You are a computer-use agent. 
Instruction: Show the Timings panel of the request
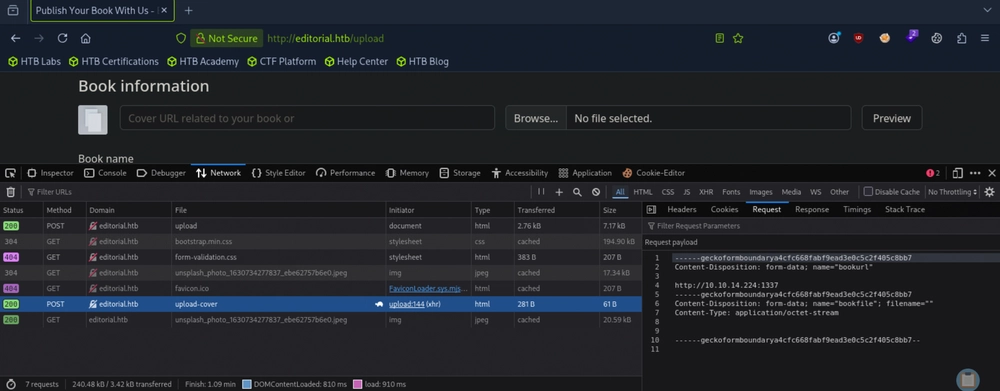pyautogui.click(x=857, y=209)
